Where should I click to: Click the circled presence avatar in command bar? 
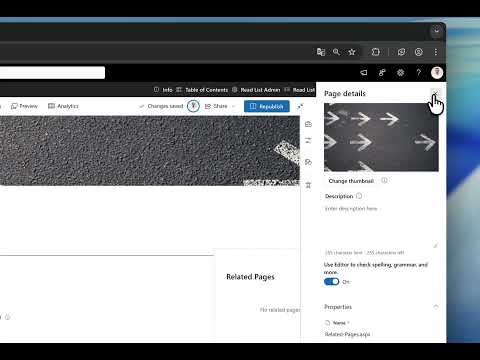tap(193, 106)
